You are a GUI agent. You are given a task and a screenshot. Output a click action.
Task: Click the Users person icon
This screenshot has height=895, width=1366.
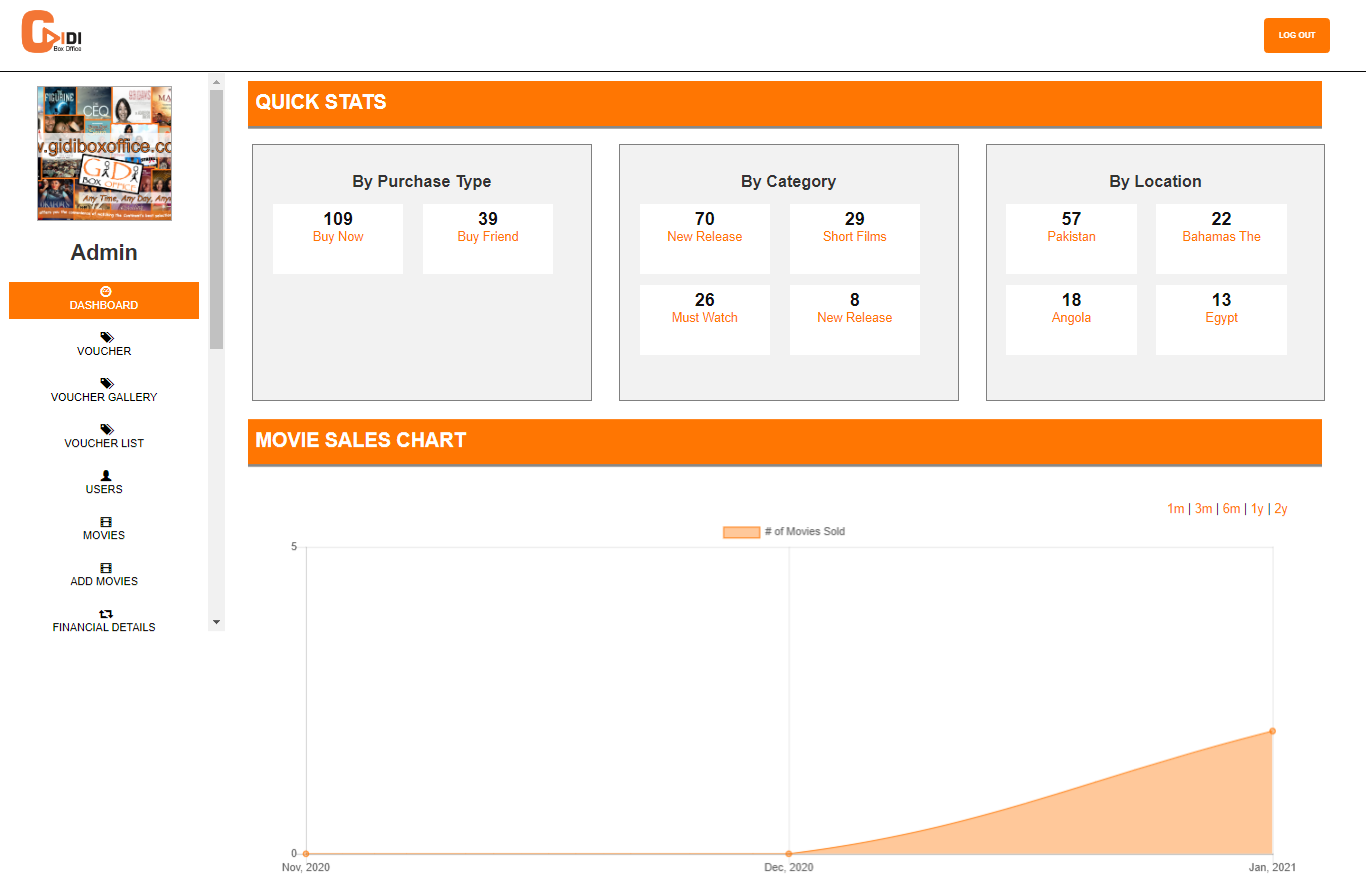coord(106,475)
